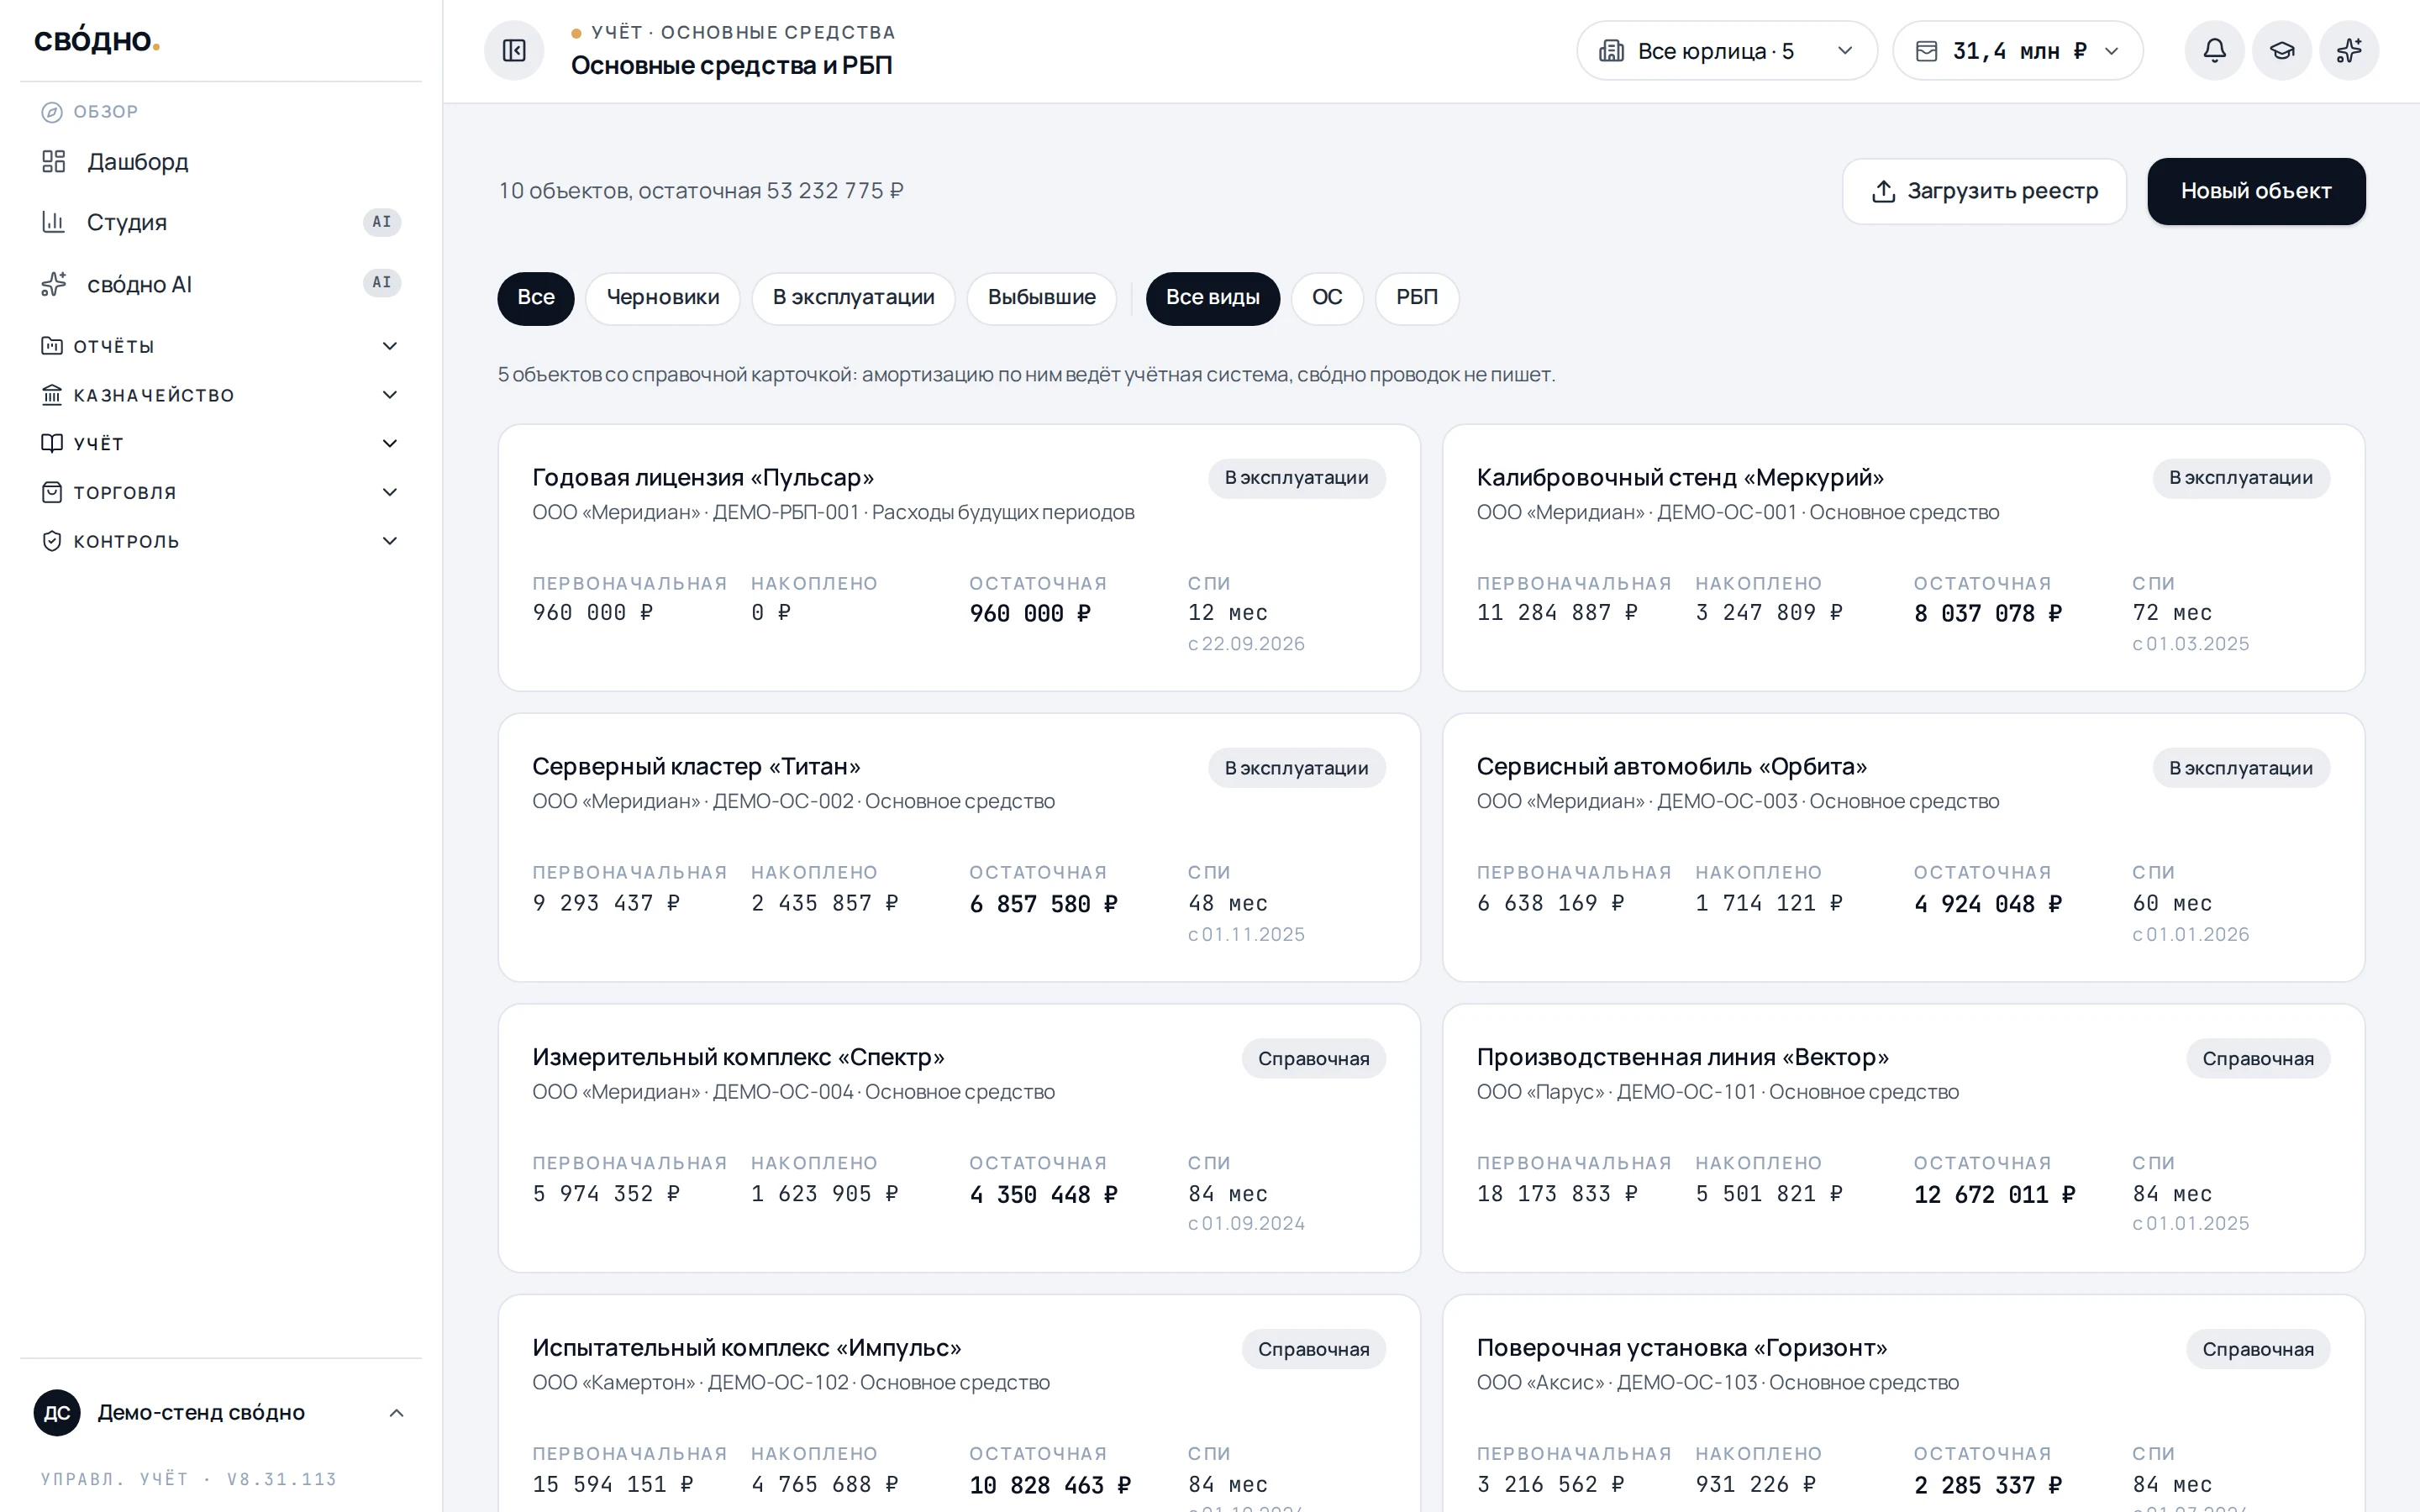Open Калибровочный стенд «Меркурий» card title
The image size is (2420, 1512).
(x=1680, y=478)
